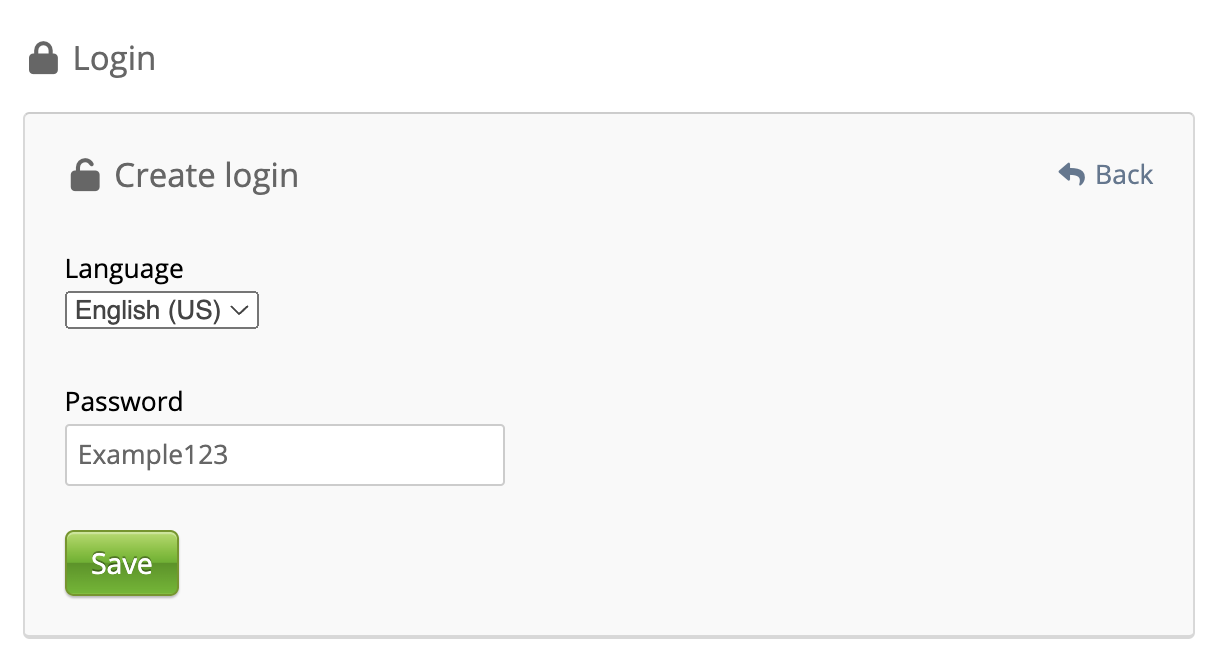Select the English (US) combo box
1216x660 pixels.
pyautogui.click(x=162, y=311)
